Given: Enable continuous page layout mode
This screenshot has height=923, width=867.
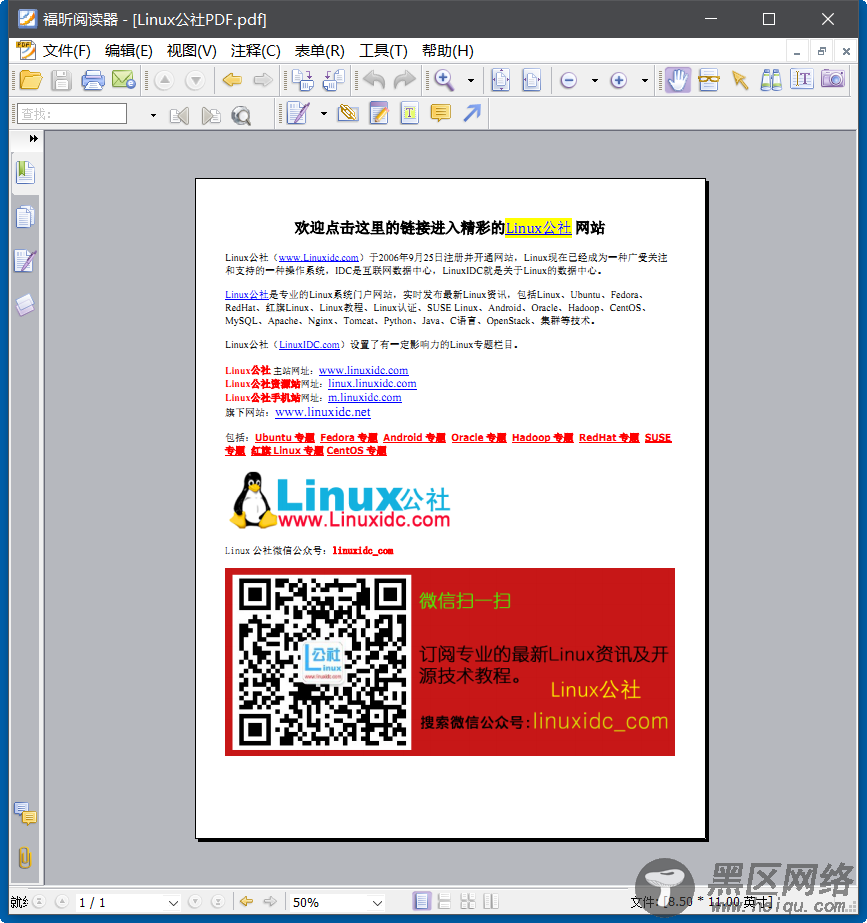Looking at the screenshot, I should tap(444, 901).
